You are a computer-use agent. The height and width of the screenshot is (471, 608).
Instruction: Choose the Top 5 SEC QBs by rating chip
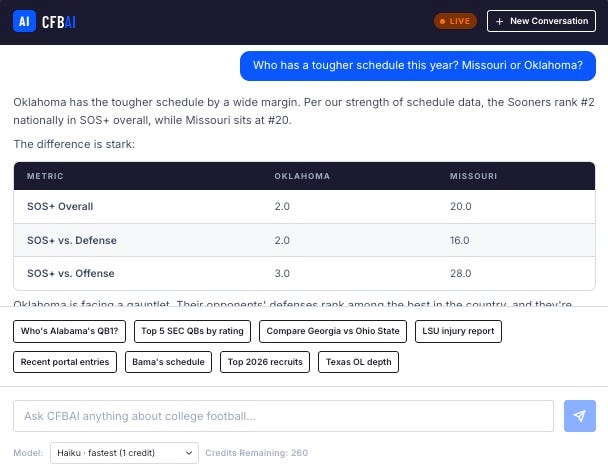coord(192,331)
